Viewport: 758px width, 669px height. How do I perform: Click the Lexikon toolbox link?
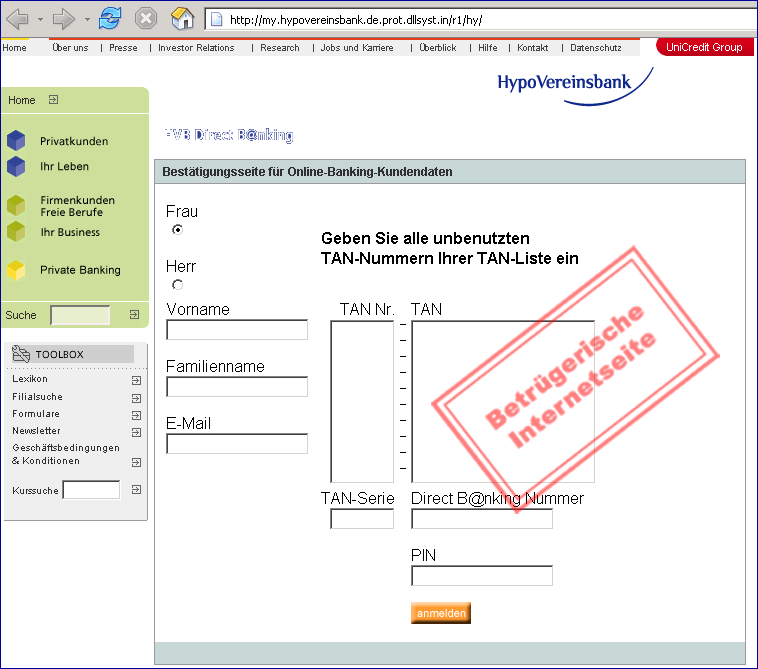tap(30, 378)
